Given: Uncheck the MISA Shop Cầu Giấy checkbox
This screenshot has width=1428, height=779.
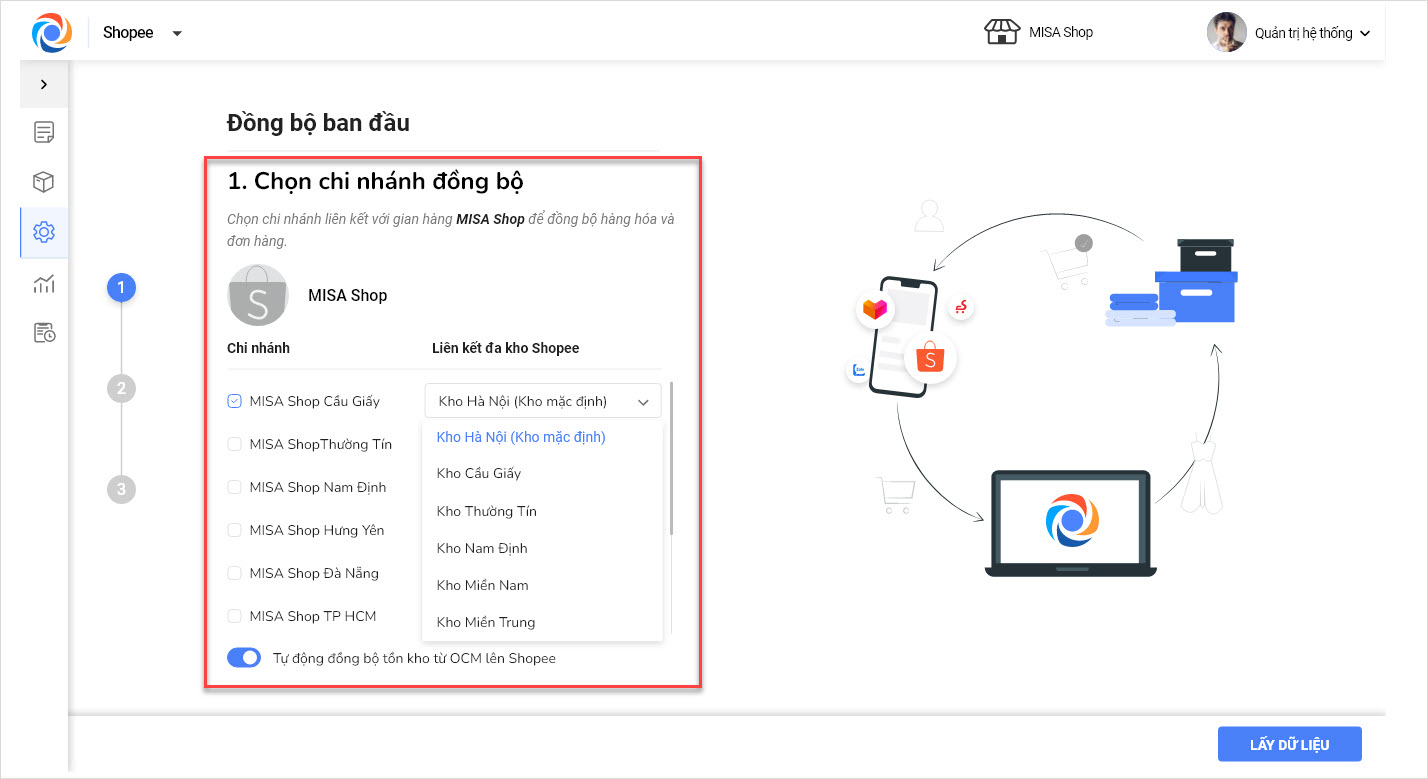Looking at the screenshot, I should (x=235, y=401).
